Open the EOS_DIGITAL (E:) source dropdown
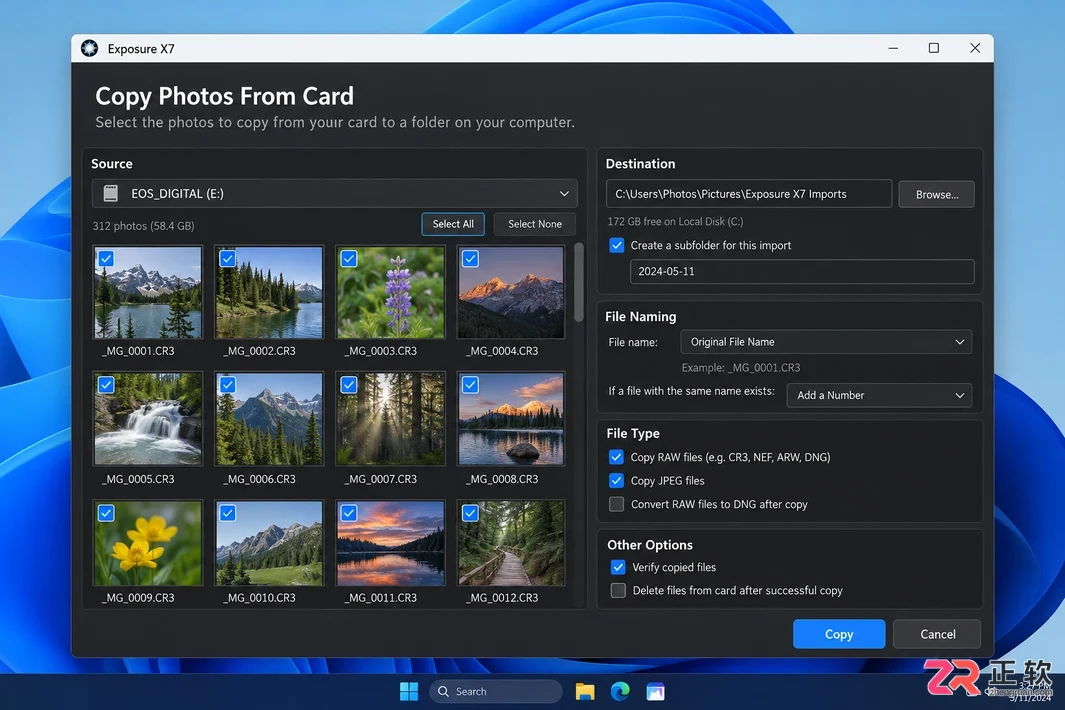 pos(335,194)
